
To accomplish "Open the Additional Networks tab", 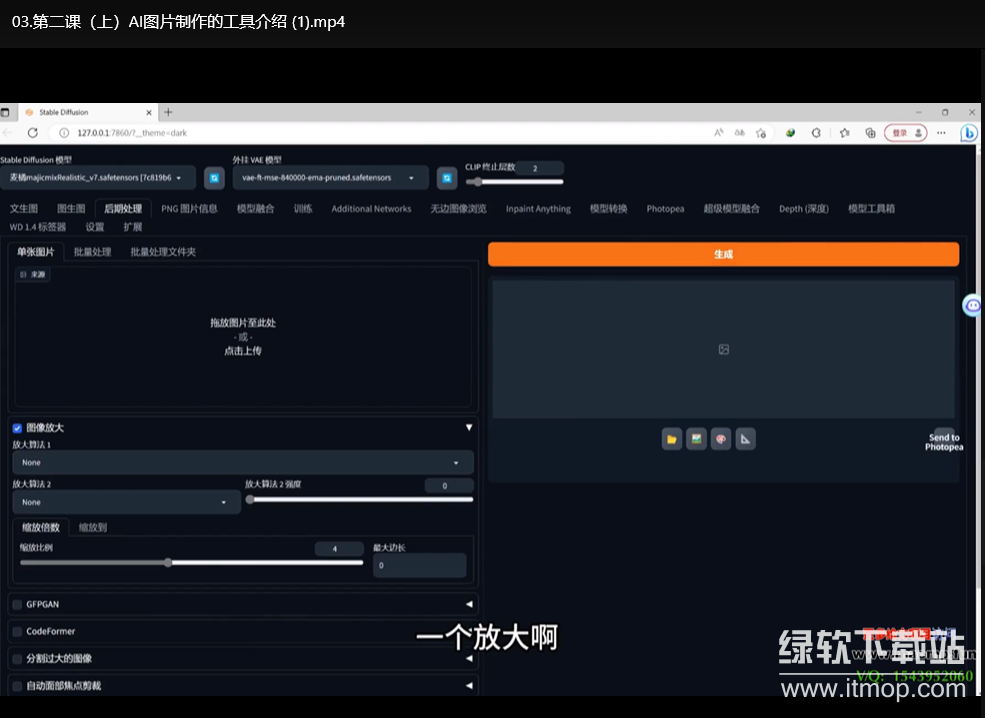I will (x=371, y=209).
